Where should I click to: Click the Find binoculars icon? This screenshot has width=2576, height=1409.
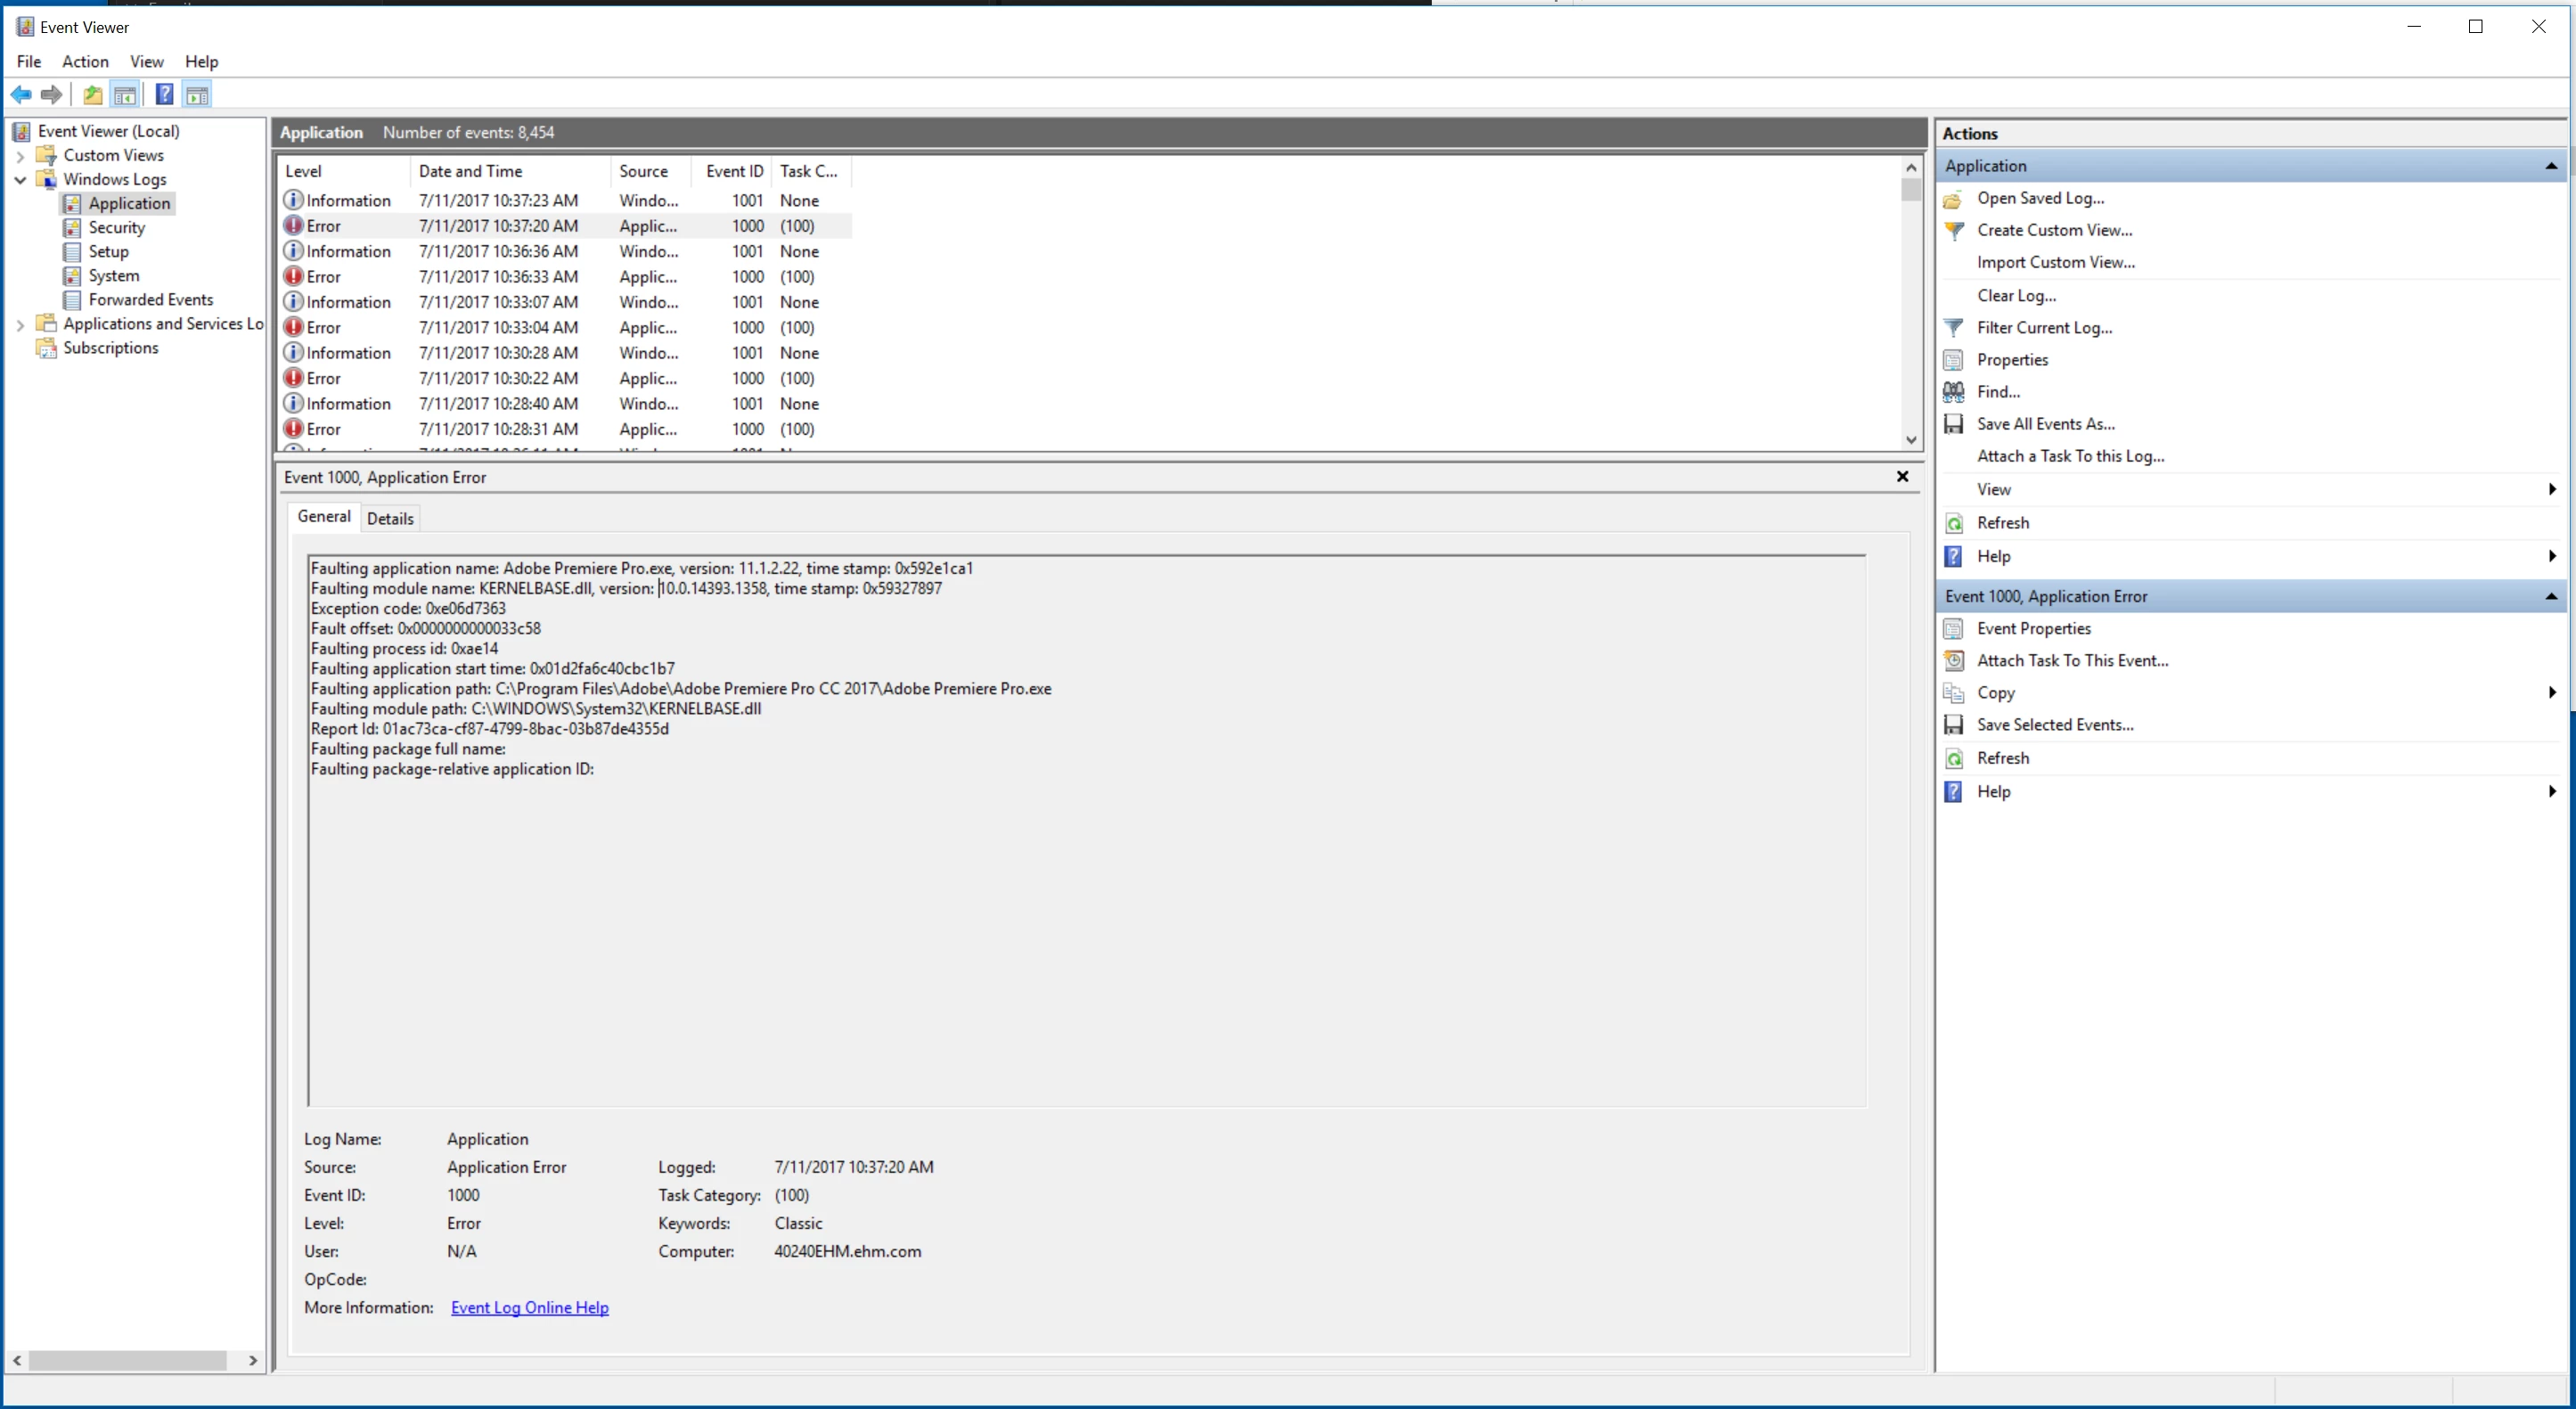[1953, 392]
